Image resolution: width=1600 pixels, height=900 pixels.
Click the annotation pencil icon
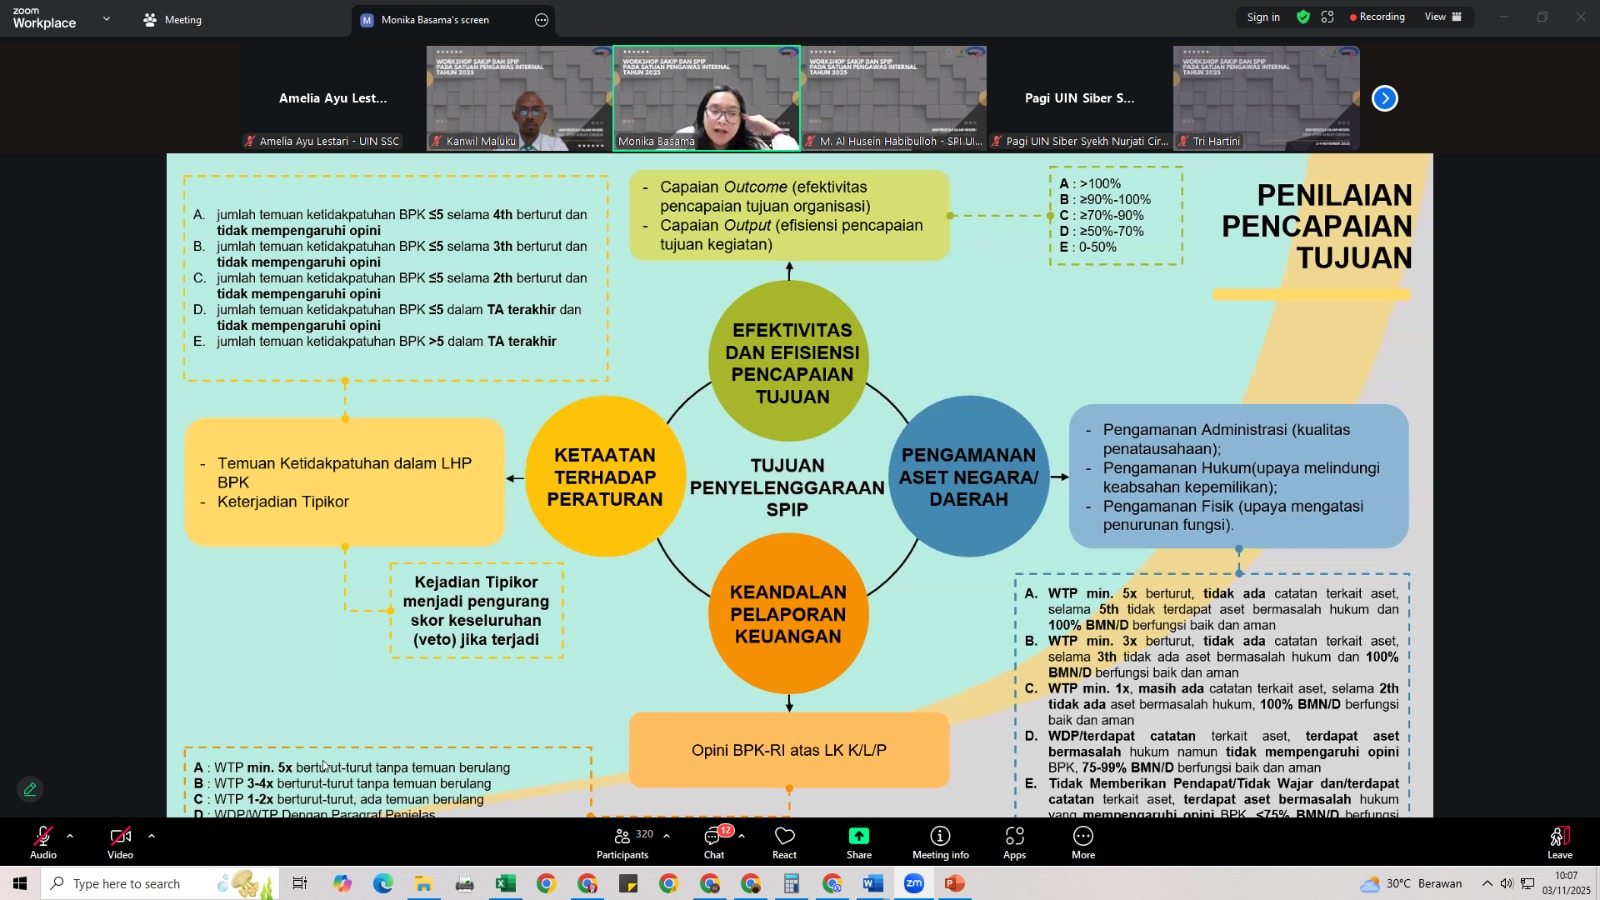30,790
